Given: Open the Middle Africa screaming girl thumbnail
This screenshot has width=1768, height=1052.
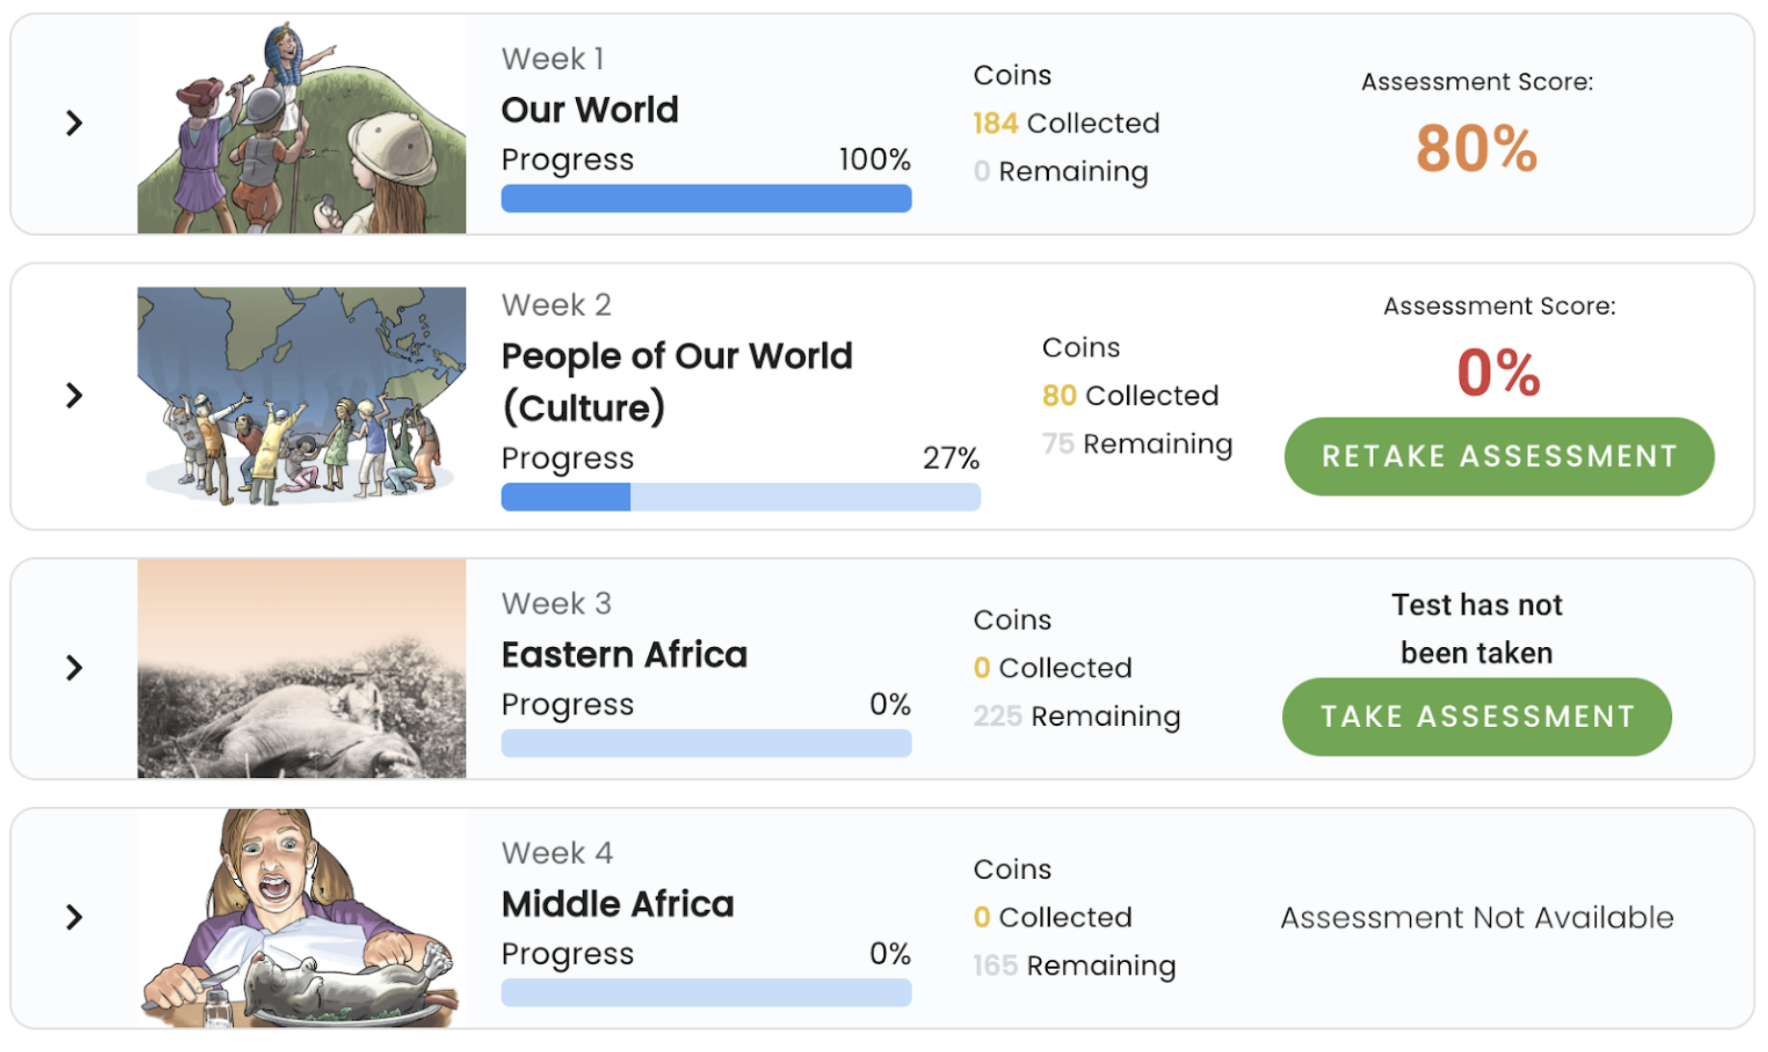Looking at the screenshot, I should [301, 918].
